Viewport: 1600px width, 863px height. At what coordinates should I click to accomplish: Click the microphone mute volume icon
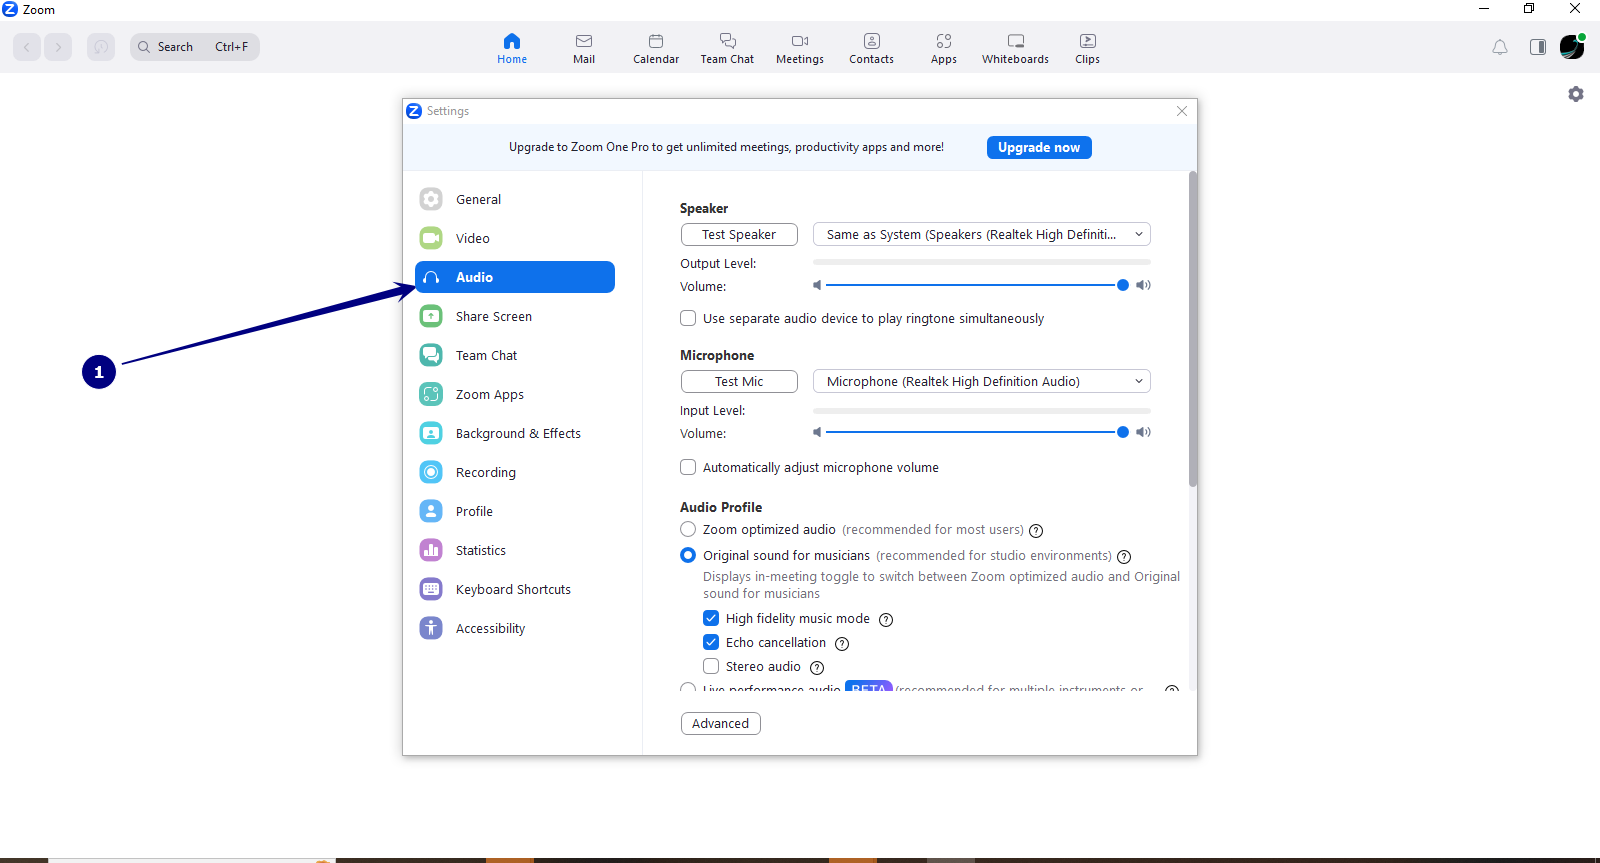[817, 432]
